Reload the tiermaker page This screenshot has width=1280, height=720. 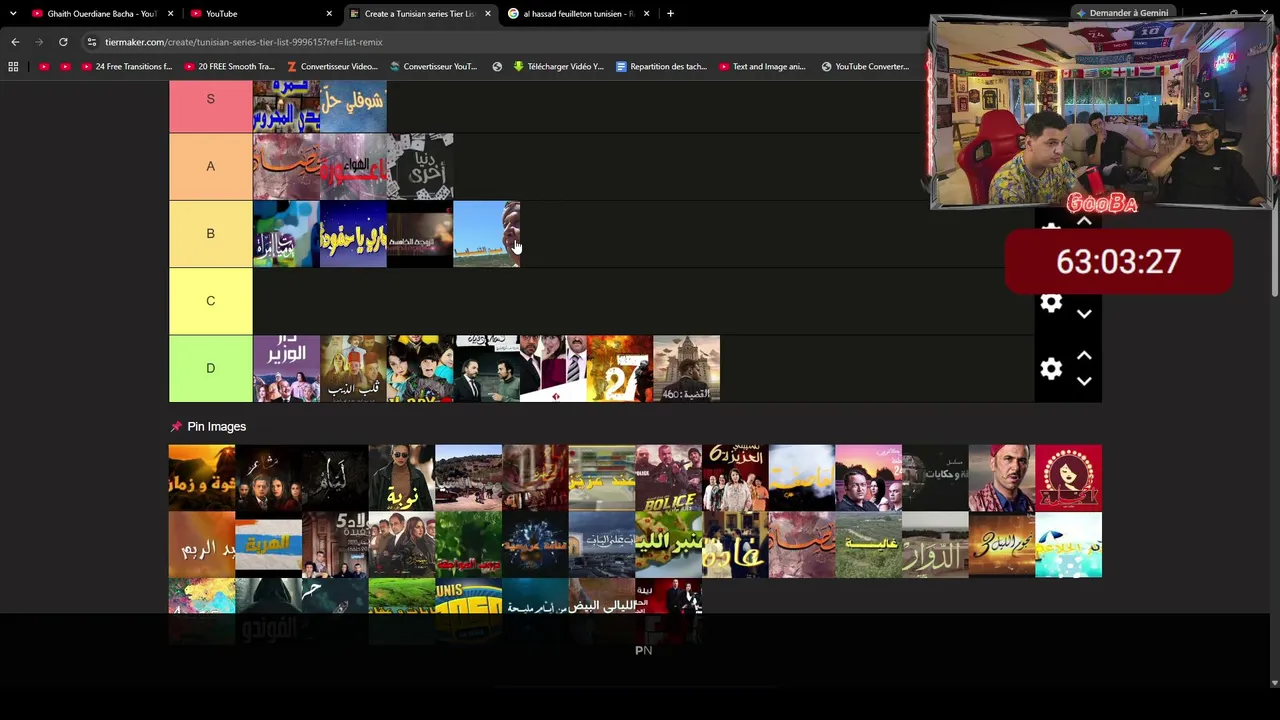coord(63,42)
